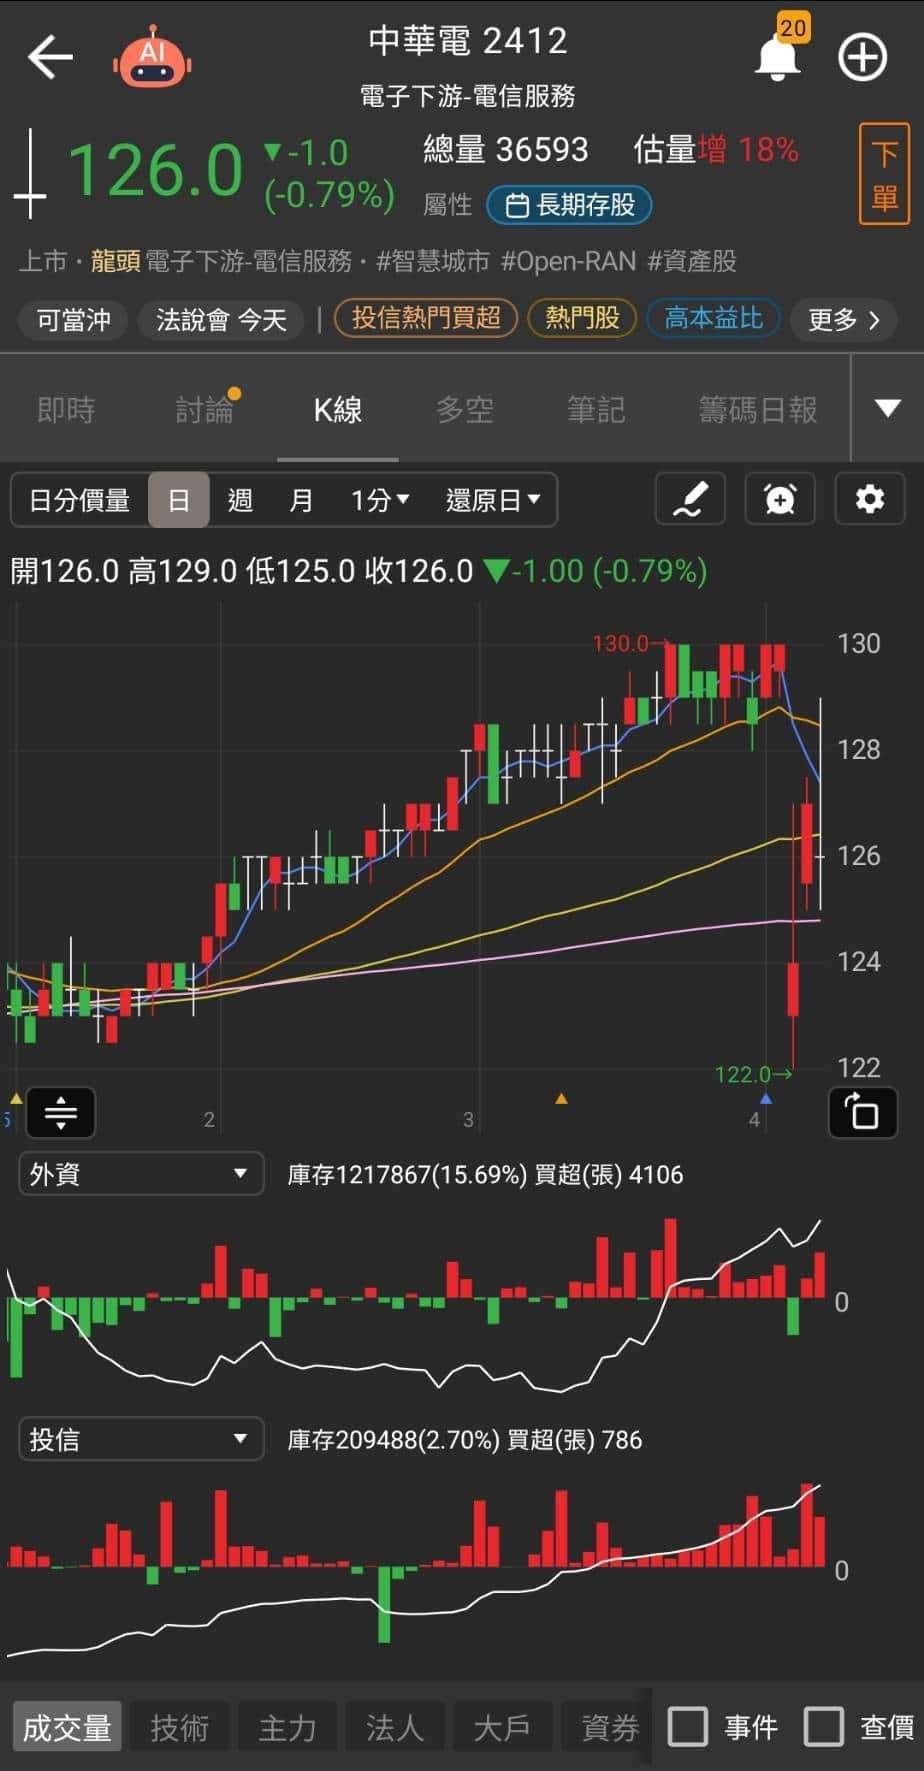Enable 查價 checkbox
Screen dimensions: 924x1771
(x=823, y=1727)
